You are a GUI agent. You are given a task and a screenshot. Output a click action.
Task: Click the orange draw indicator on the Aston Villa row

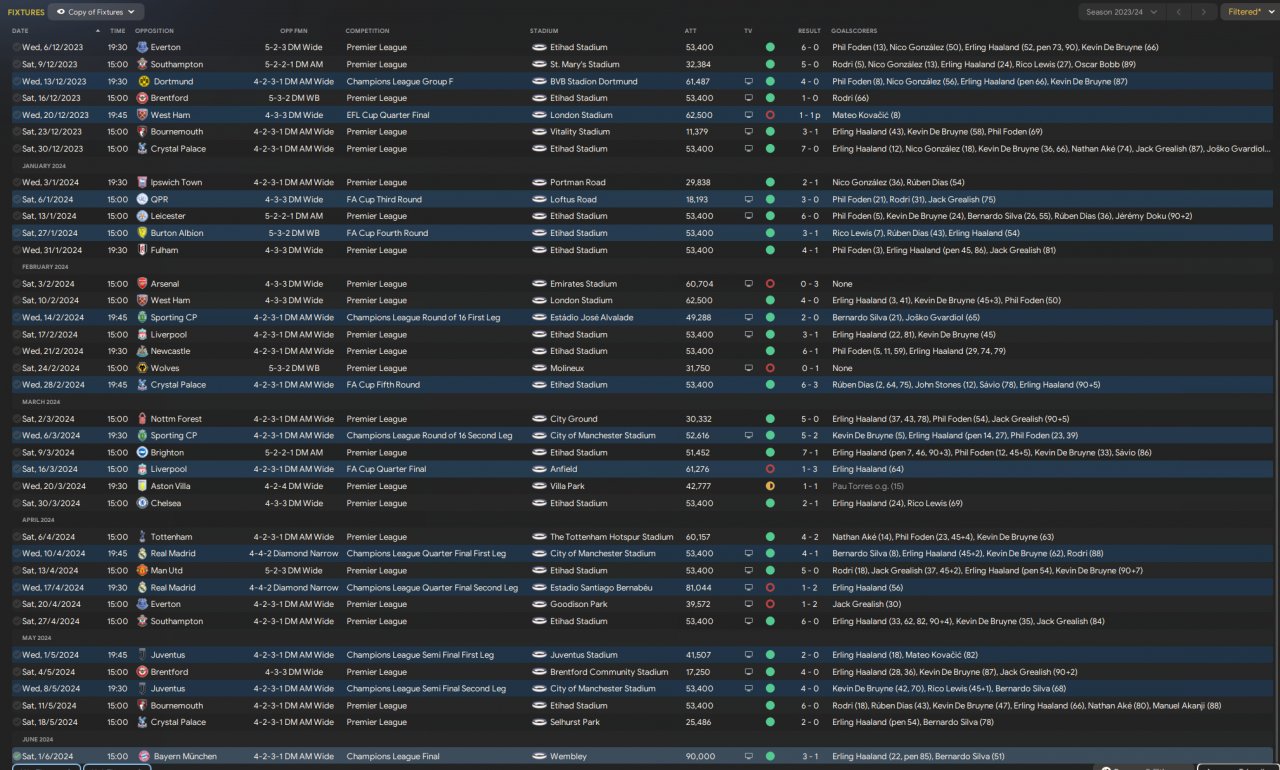click(770, 486)
